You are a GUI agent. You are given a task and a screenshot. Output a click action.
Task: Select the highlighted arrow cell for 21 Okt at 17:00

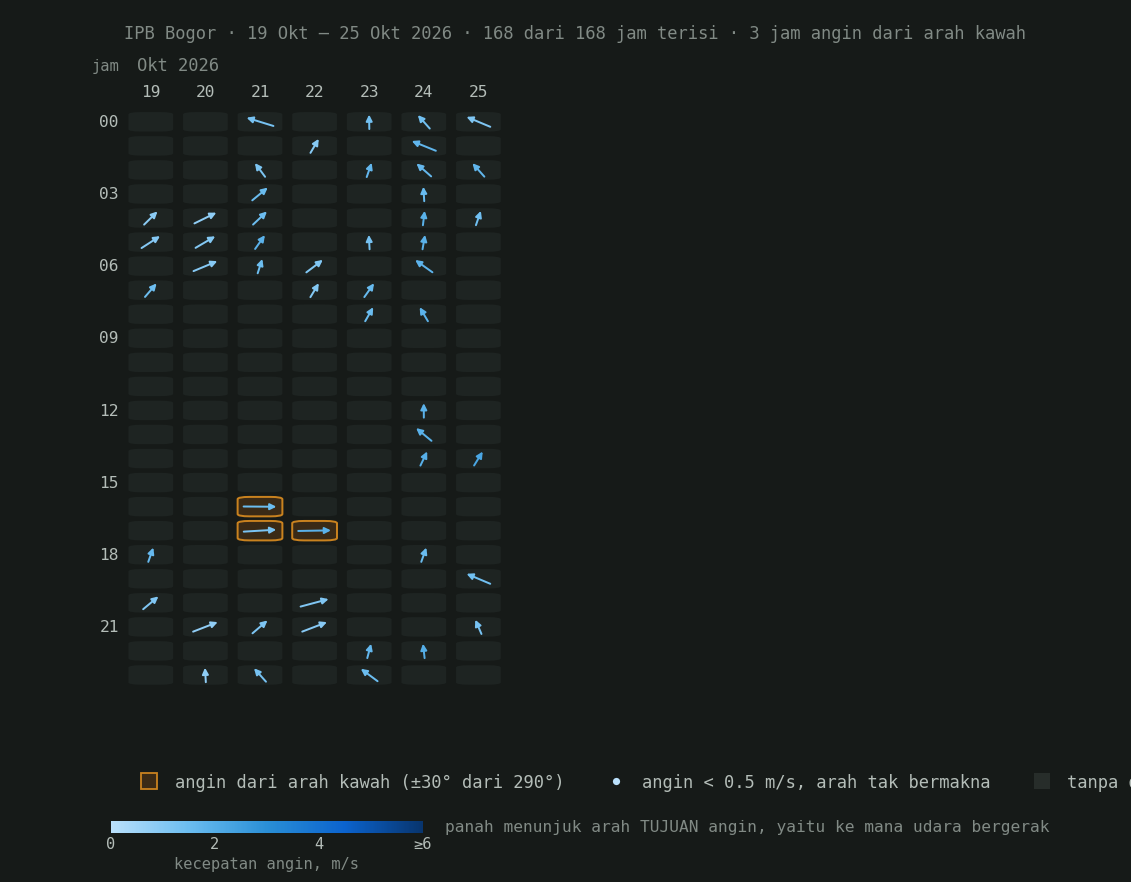point(260,531)
